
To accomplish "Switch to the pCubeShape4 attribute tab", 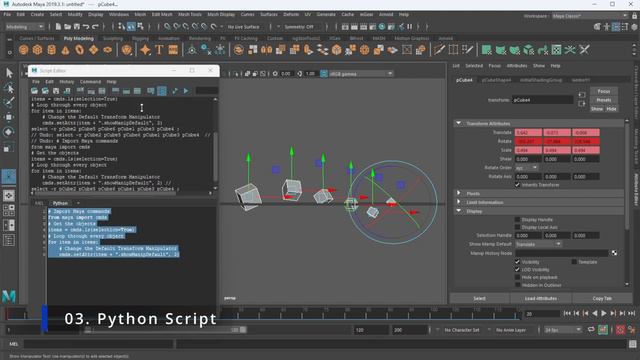I will click(x=496, y=80).
